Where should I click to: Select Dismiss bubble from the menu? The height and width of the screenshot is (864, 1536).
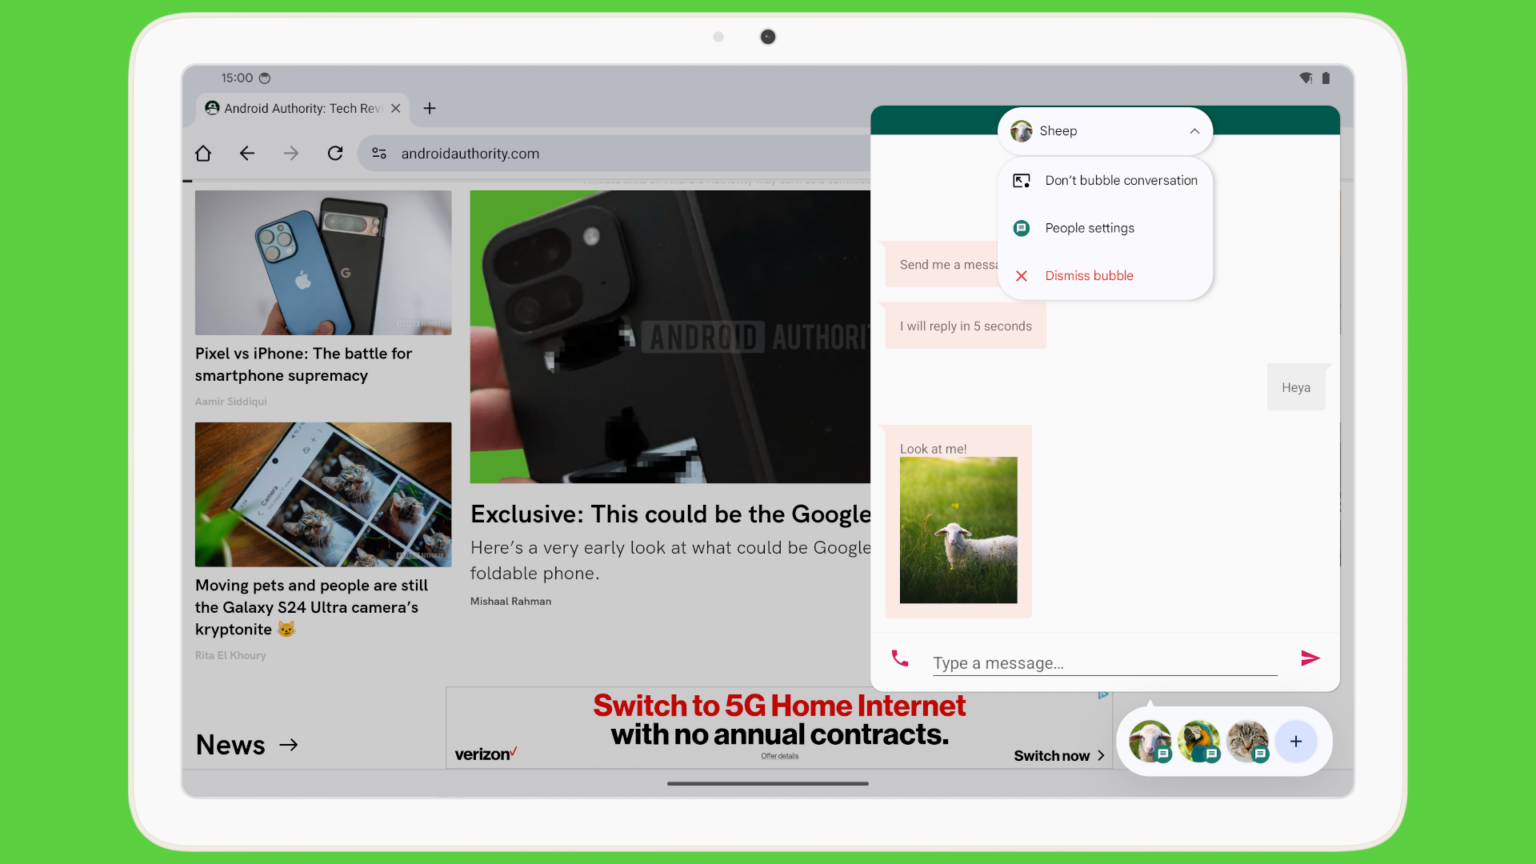click(x=1088, y=275)
